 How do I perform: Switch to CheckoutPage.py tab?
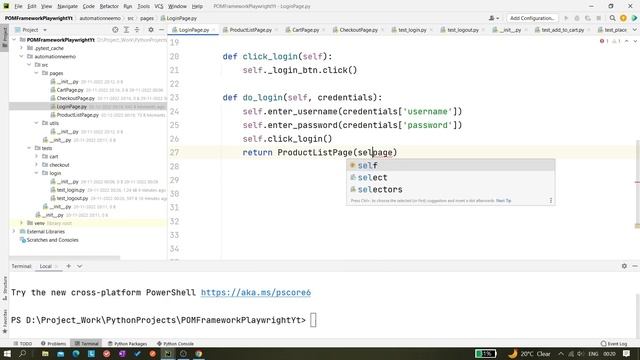[x=358, y=30]
